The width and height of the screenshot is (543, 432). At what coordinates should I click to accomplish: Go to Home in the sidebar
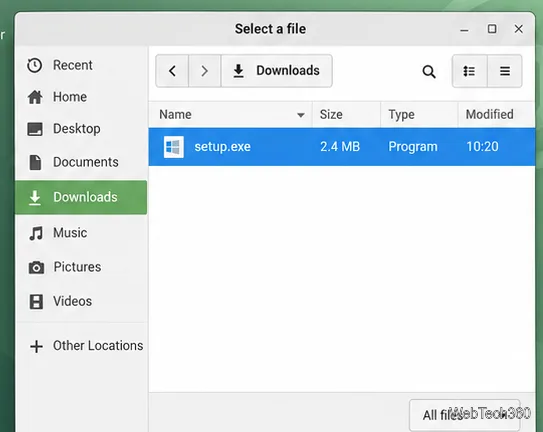pyautogui.click(x=81, y=97)
